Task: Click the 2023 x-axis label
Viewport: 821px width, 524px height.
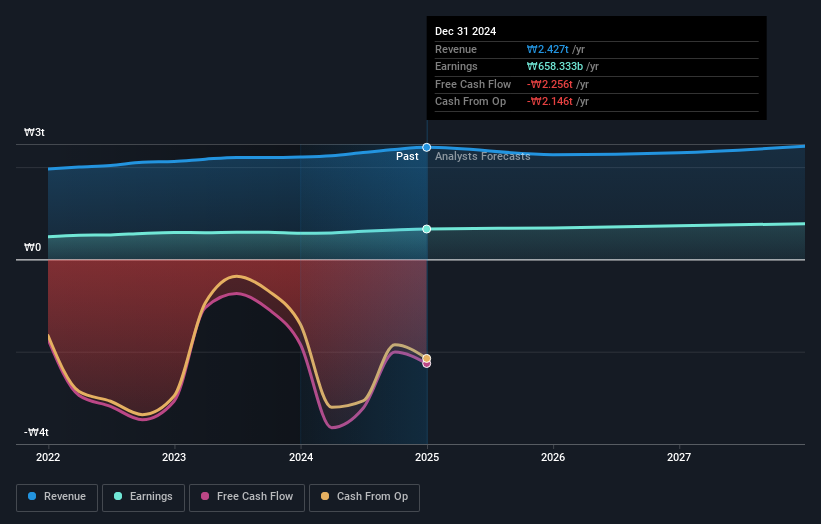Action: (x=174, y=457)
